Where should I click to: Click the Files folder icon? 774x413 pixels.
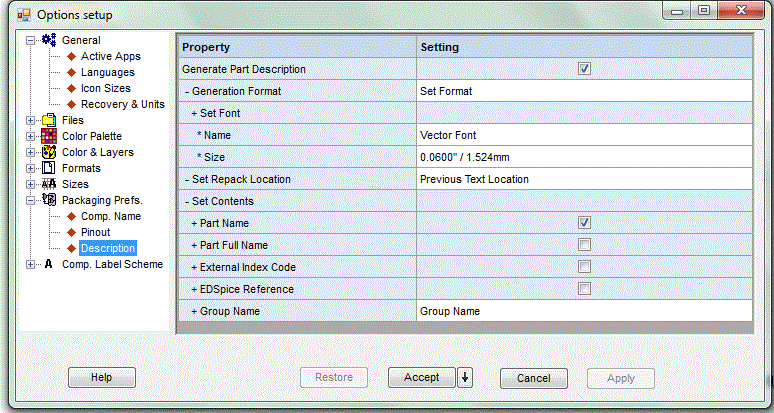coord(49,120)
